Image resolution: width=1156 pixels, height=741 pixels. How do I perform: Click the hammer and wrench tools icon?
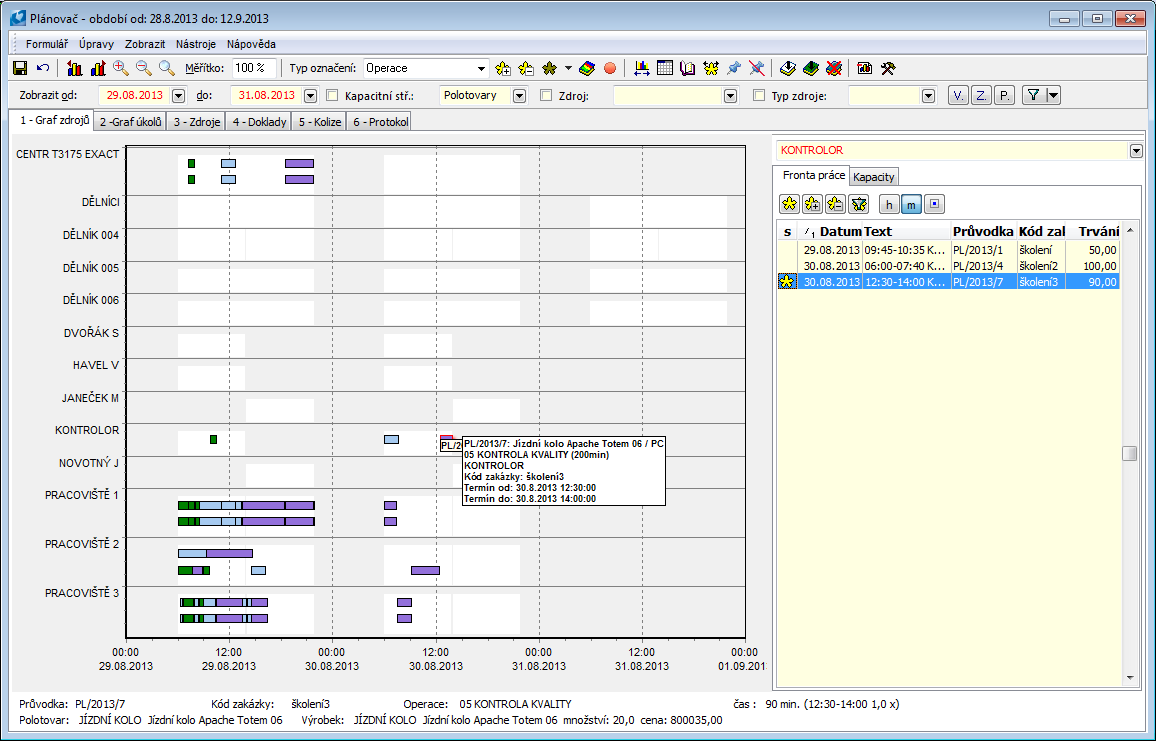pos(887,68)
